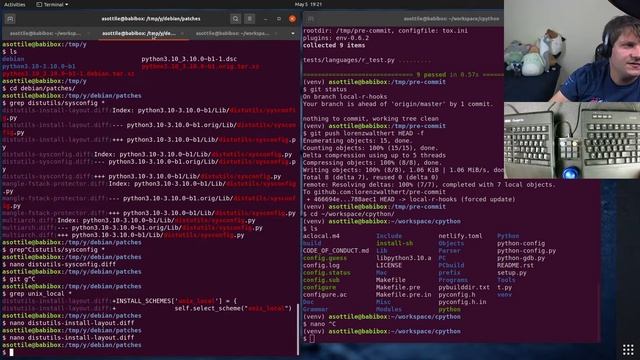
Task: Click 'Makefile.pre.in' file name
Action: [x=403, y=295]
